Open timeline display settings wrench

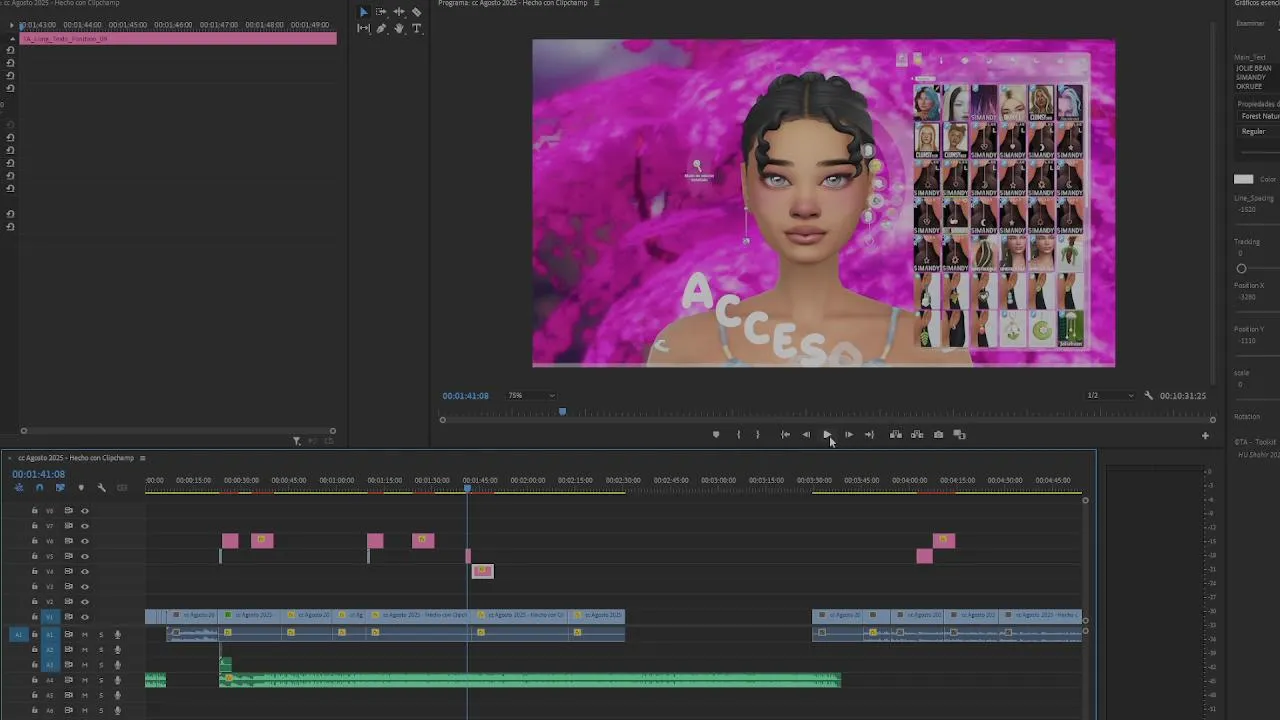[x=101, y=488]
